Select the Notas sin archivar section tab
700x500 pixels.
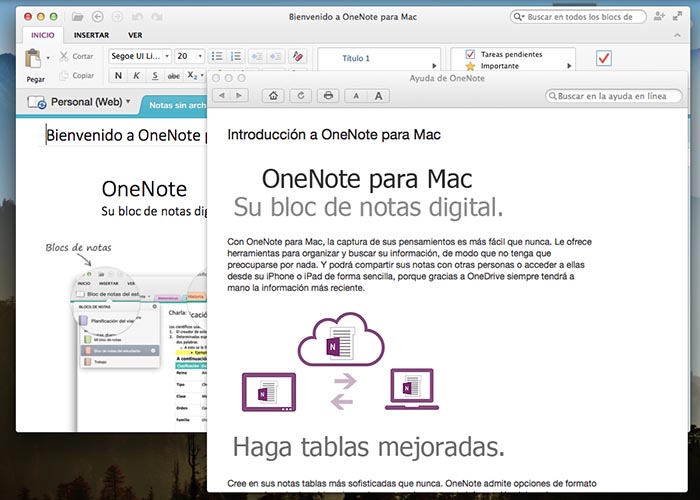(x=175, y=105)
